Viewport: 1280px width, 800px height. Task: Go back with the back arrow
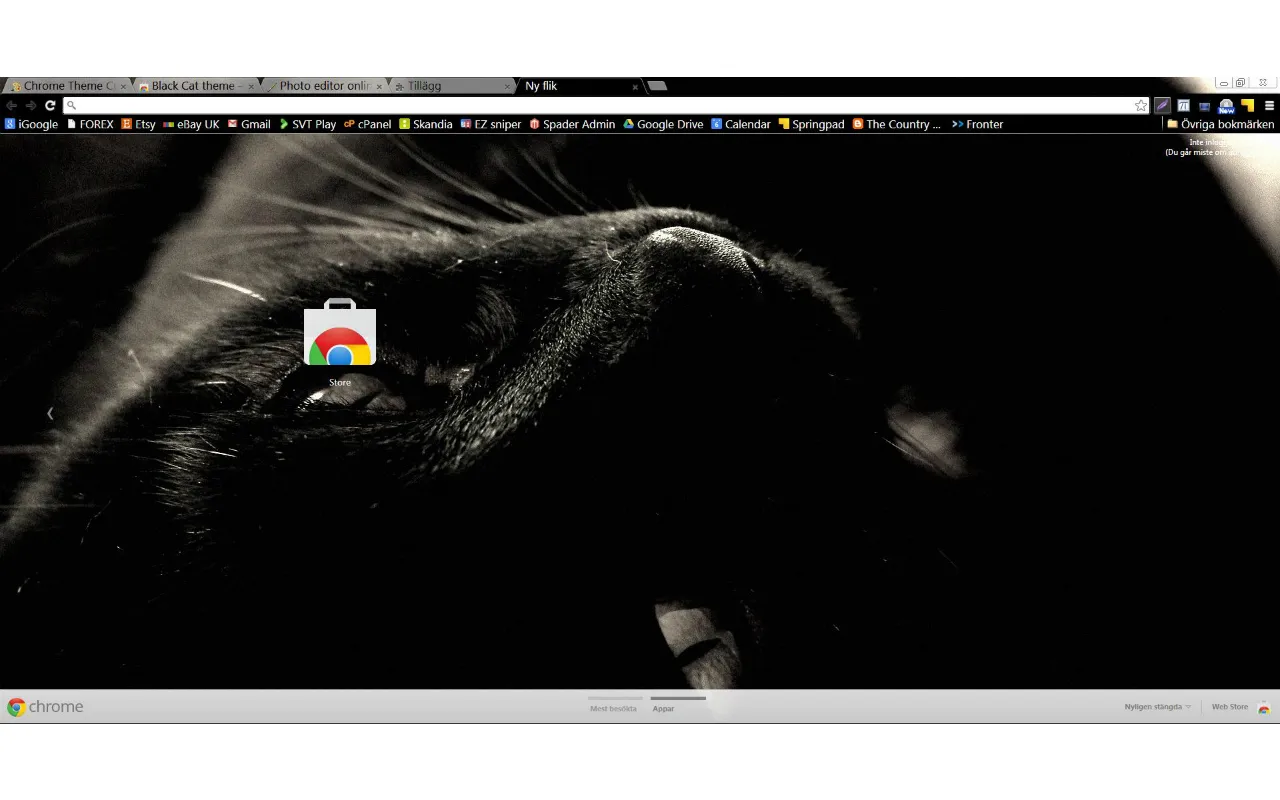coord(11,105)
